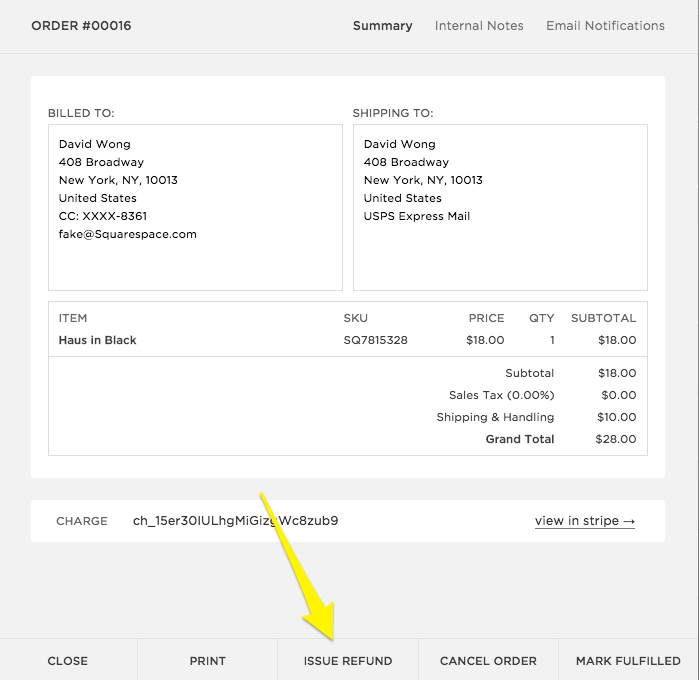Image resolution: width=699 pixels, height=680 pixels.
Task: Mark the order as fulfilled
Action: (628, 661)
